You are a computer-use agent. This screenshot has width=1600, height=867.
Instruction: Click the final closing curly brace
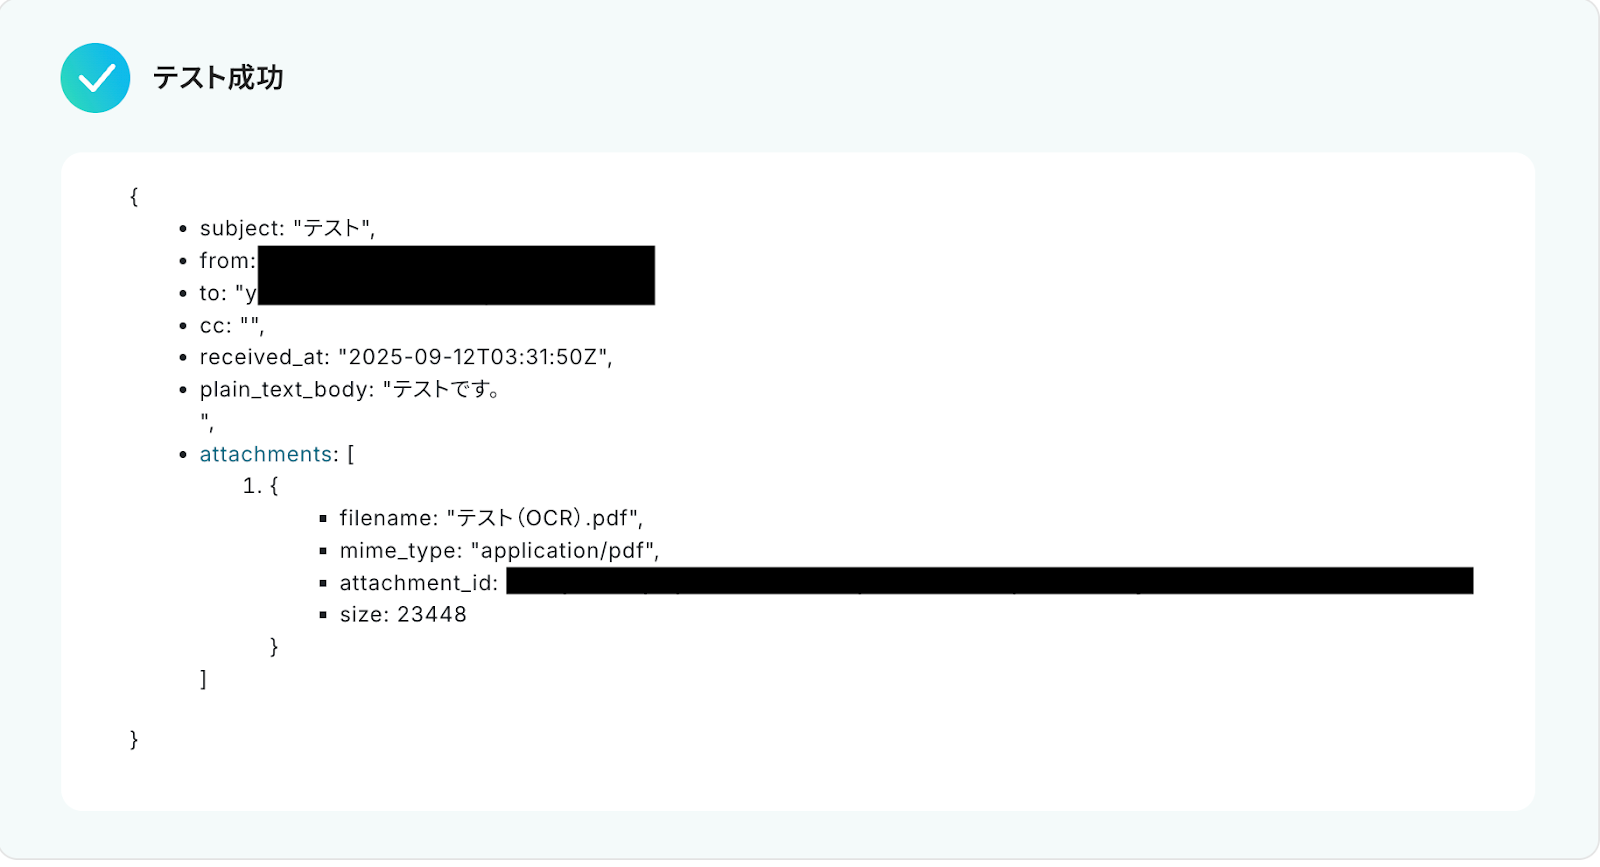pos(134,739)
